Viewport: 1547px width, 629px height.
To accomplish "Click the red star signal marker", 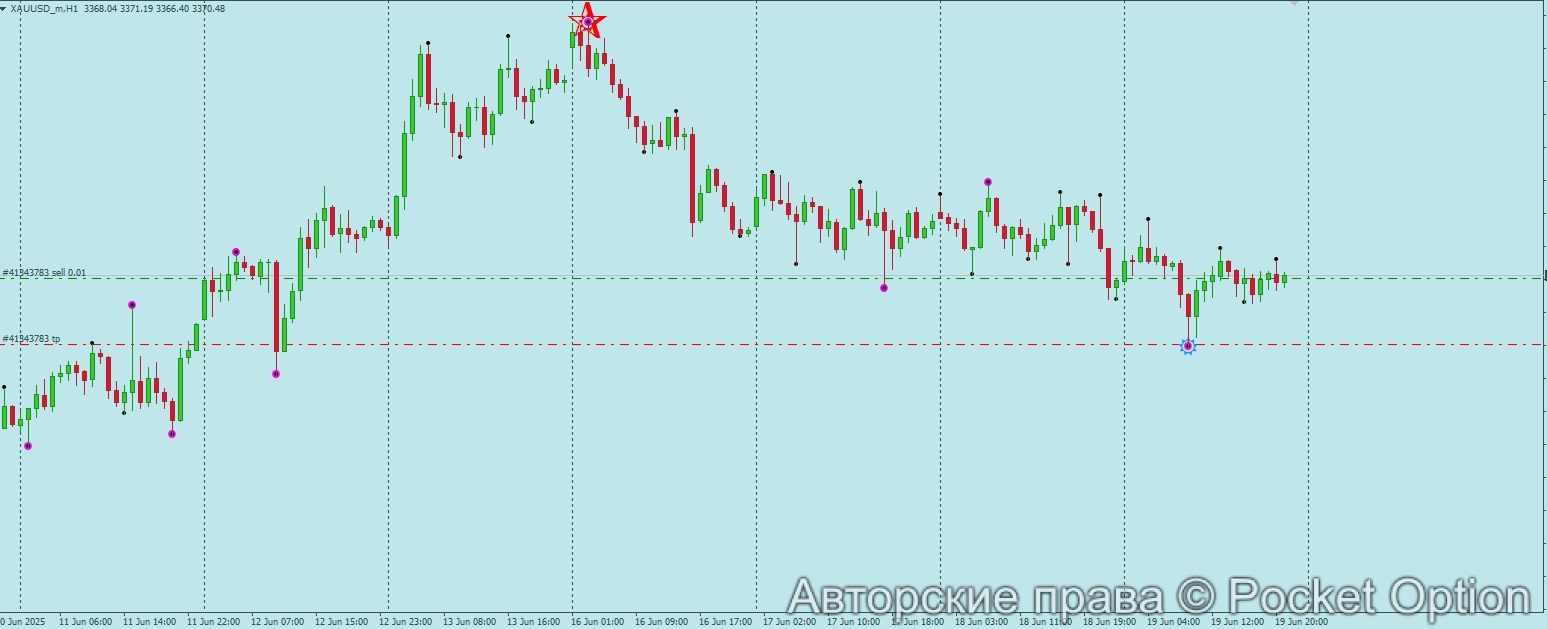I will [587, 21].
